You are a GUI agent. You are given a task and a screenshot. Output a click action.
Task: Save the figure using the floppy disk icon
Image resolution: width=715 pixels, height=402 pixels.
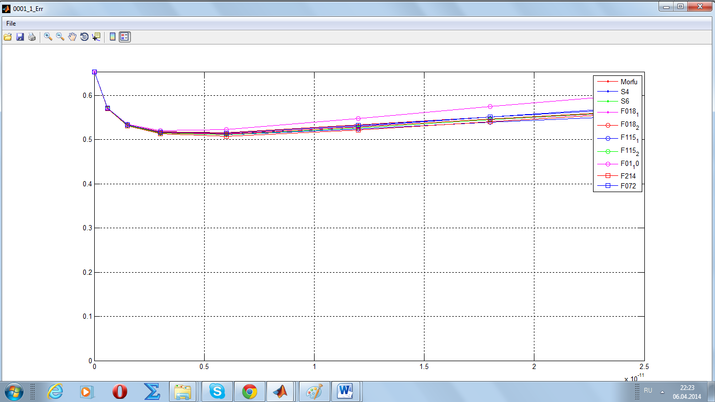click(20, 37)
